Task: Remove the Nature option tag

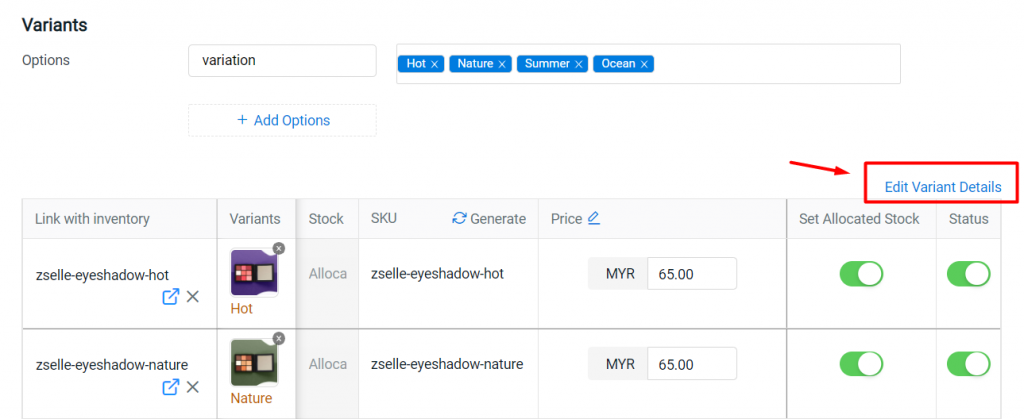Action: point(502,64)
